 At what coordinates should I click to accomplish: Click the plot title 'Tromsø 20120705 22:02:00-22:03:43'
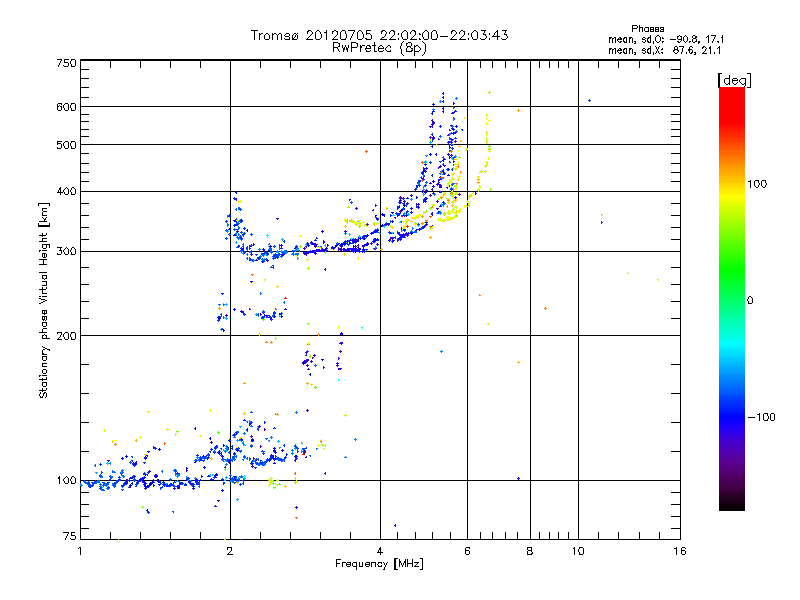tap(379, 35)
